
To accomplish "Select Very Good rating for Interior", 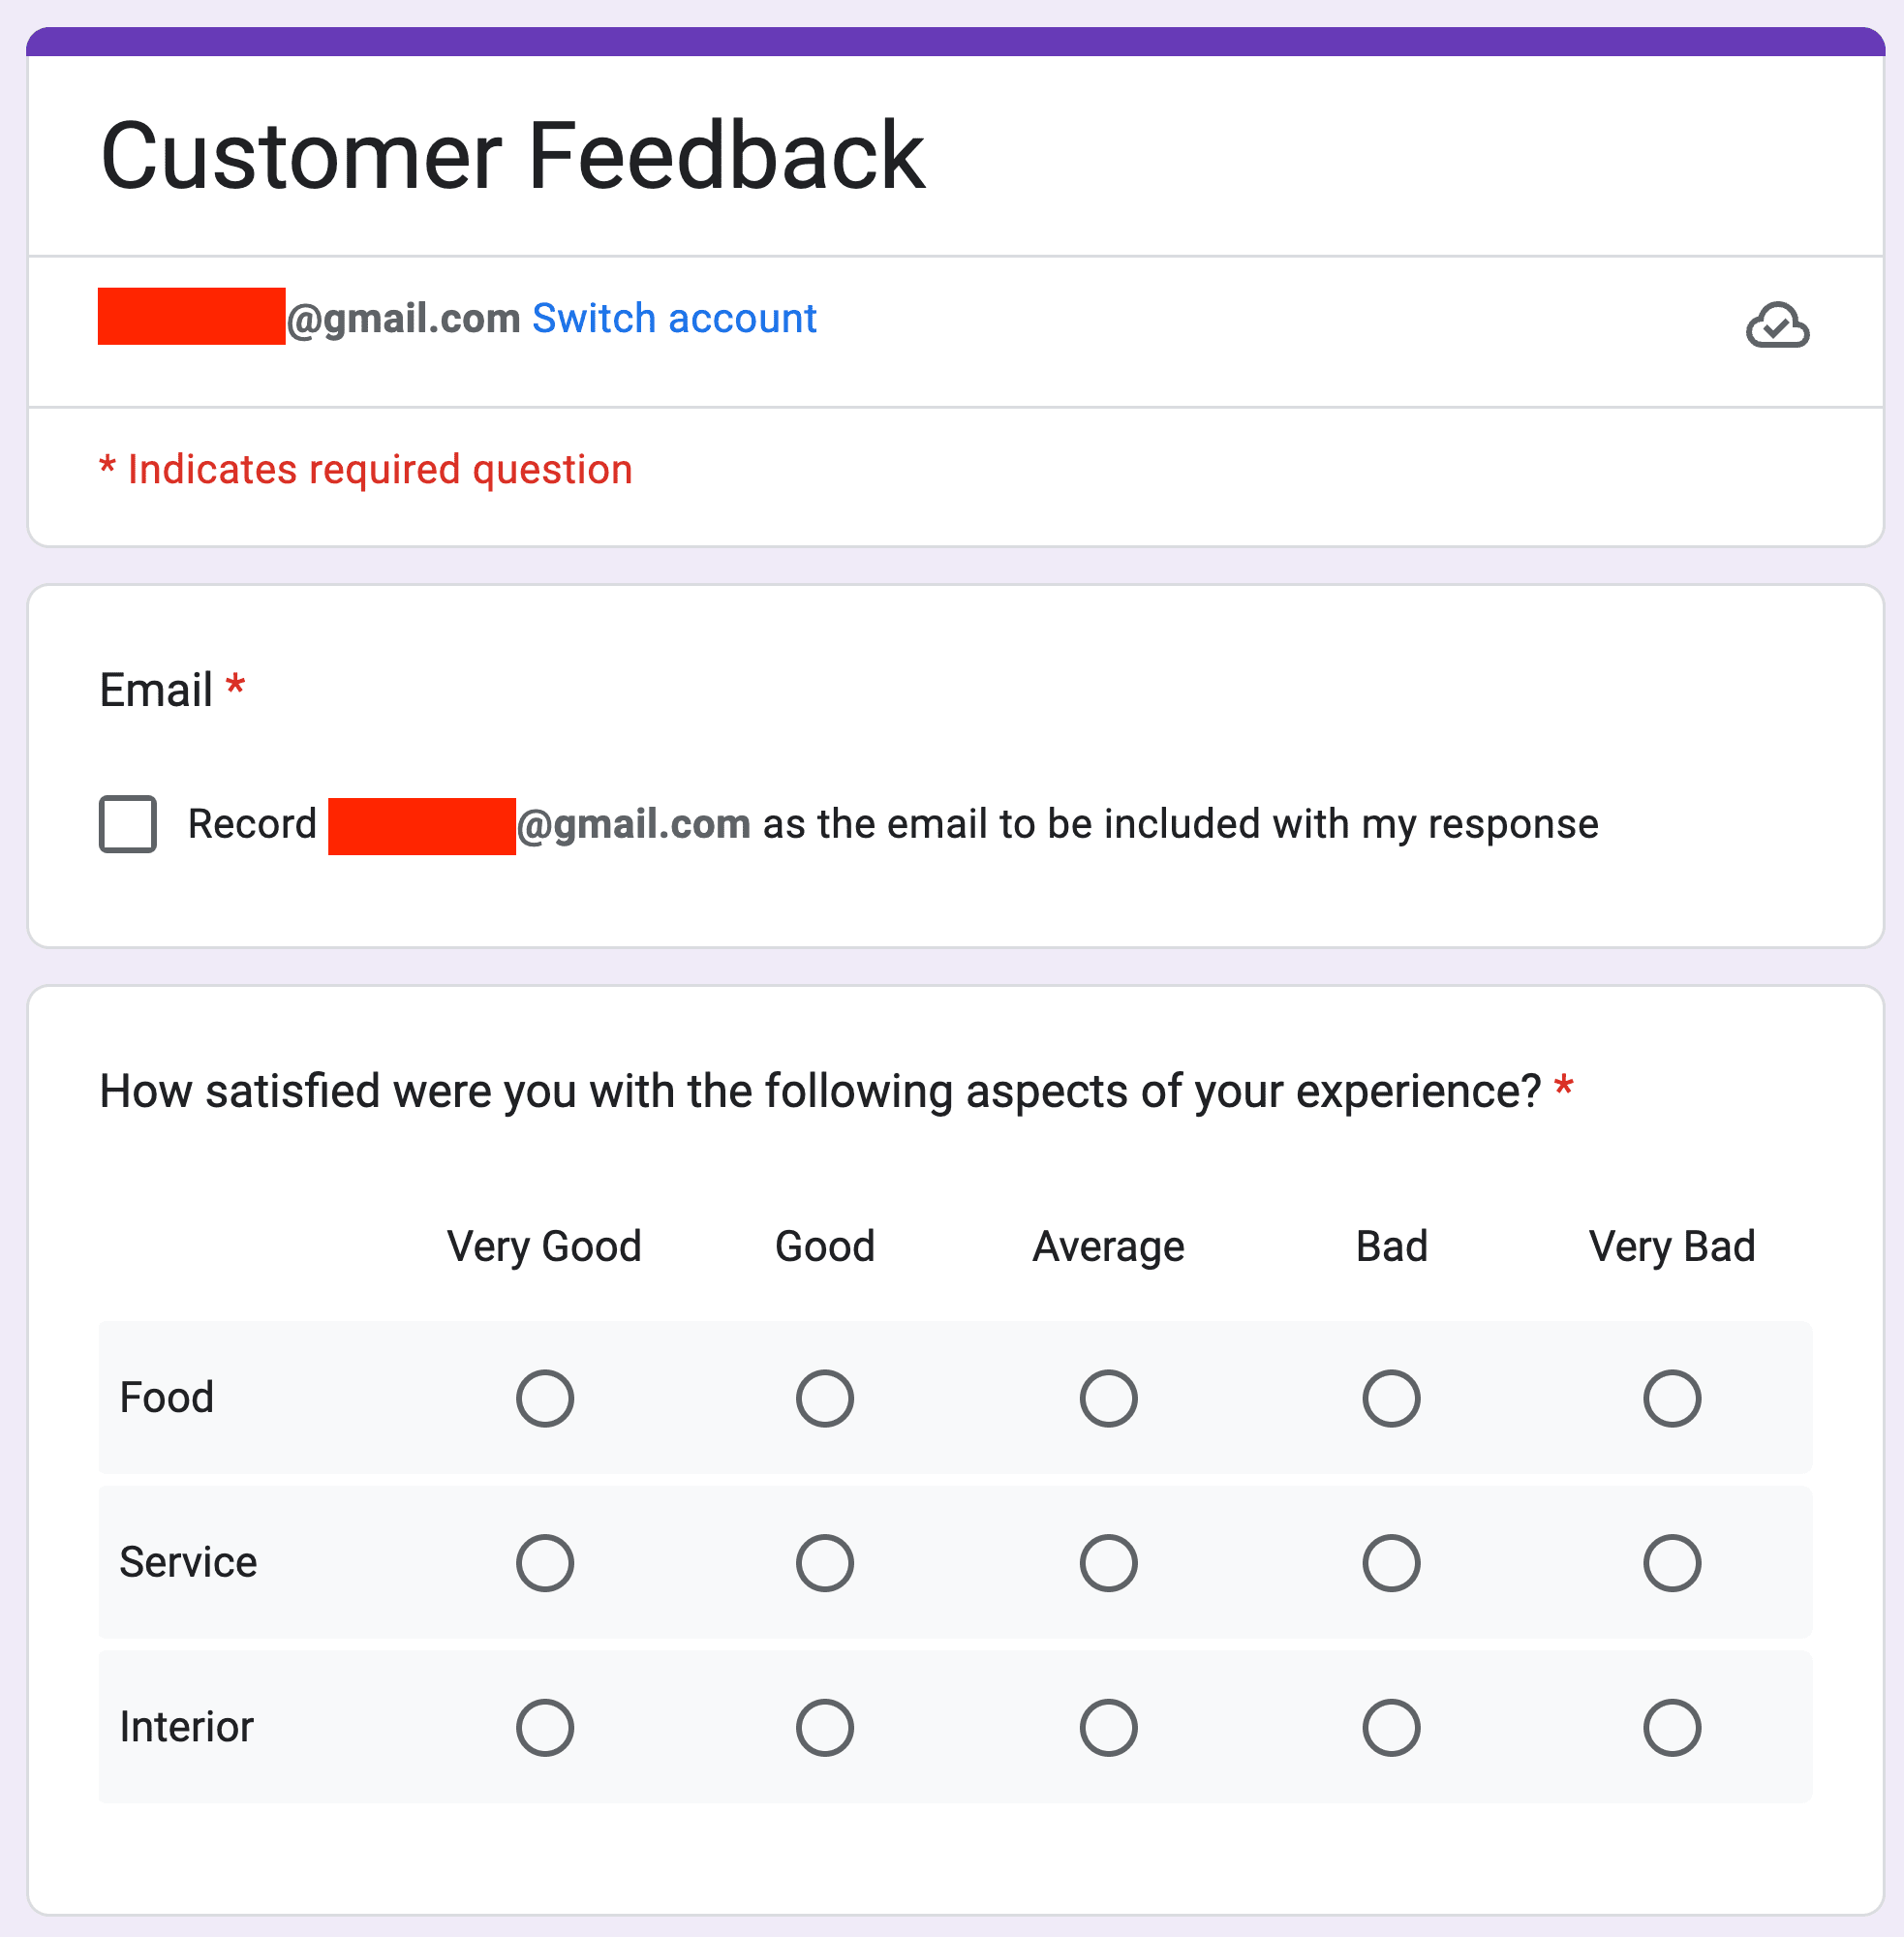I will [x=545, y=1726].
